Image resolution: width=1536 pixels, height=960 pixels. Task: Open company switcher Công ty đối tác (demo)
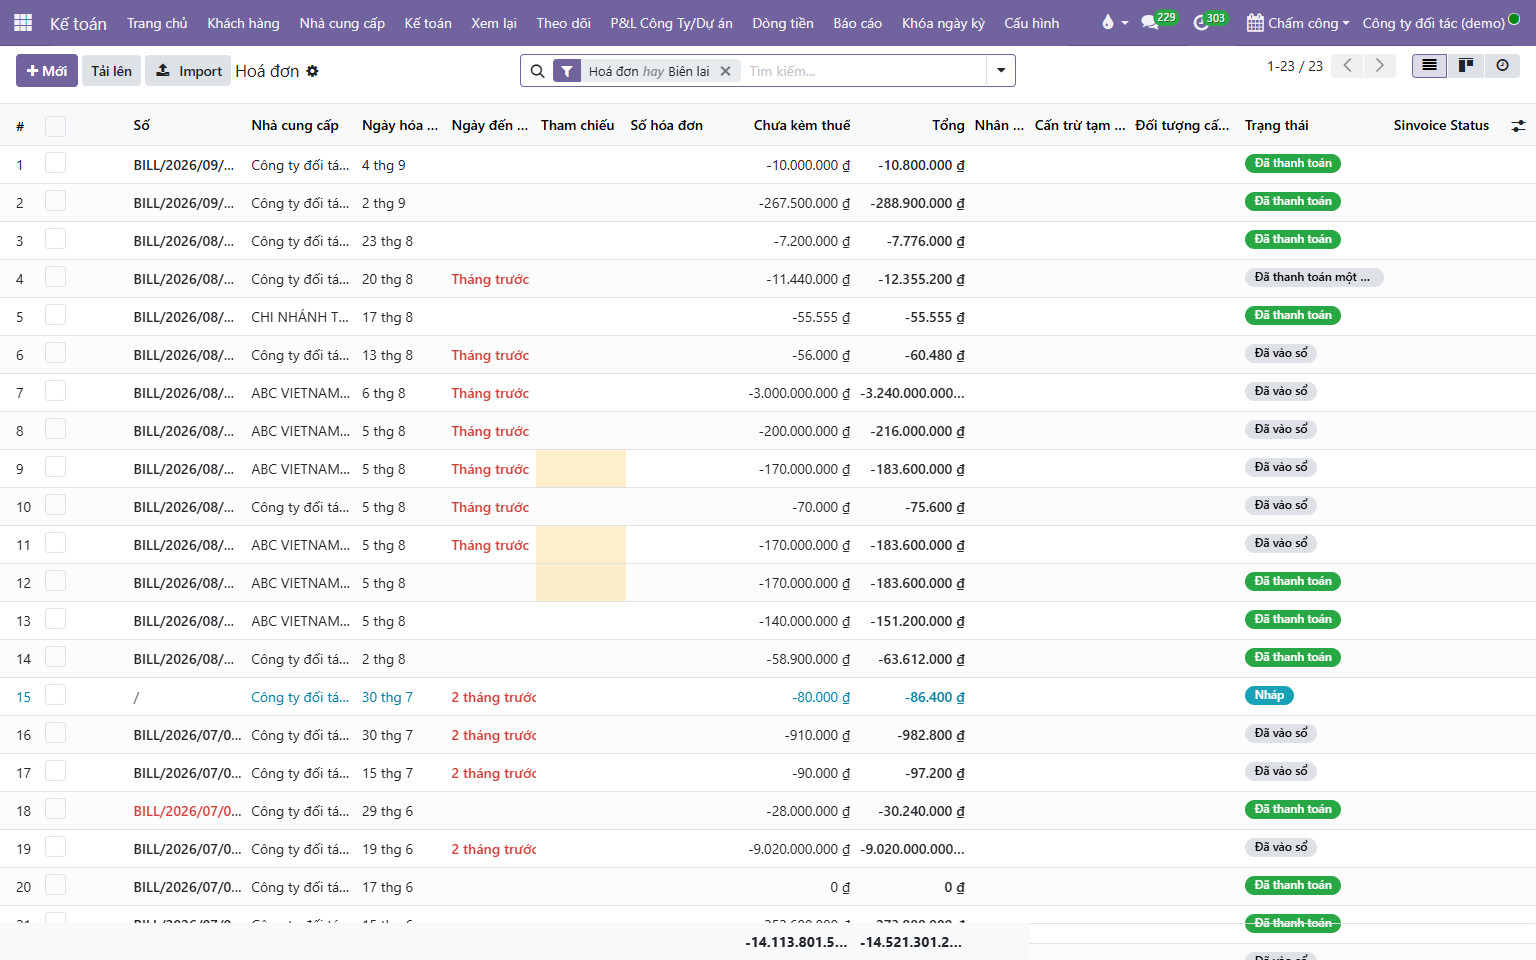pyautogui.click(x=1434, y=23)
